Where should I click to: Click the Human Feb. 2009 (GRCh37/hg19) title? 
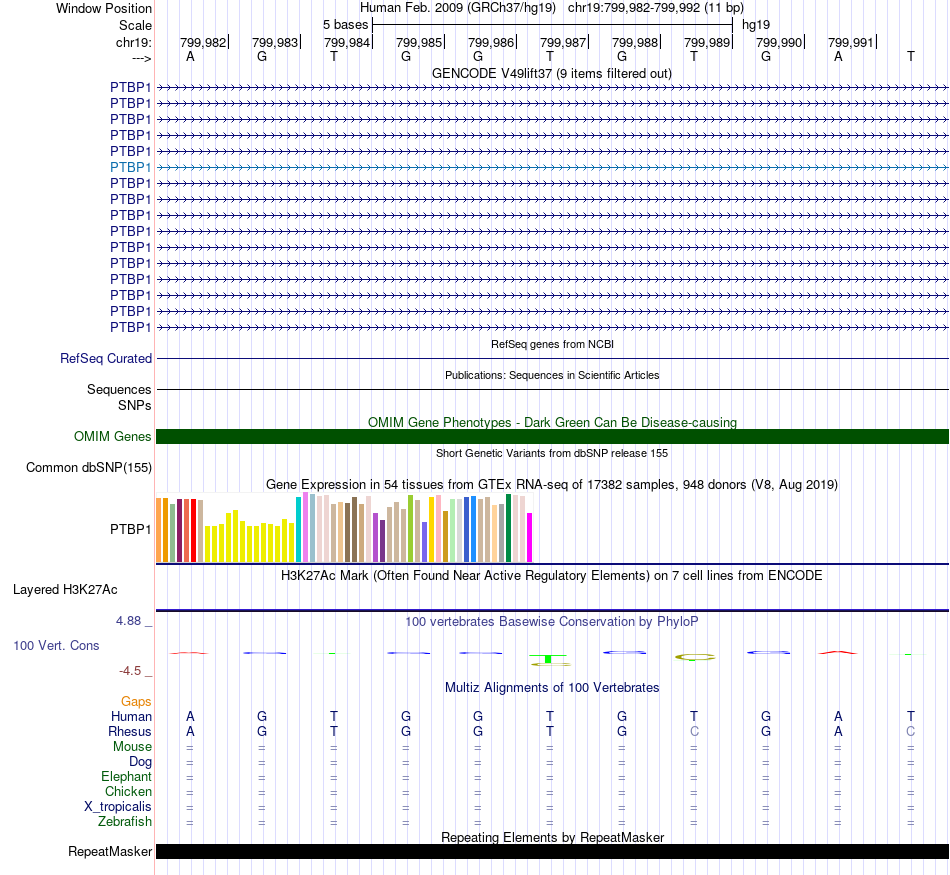[458, 8]
